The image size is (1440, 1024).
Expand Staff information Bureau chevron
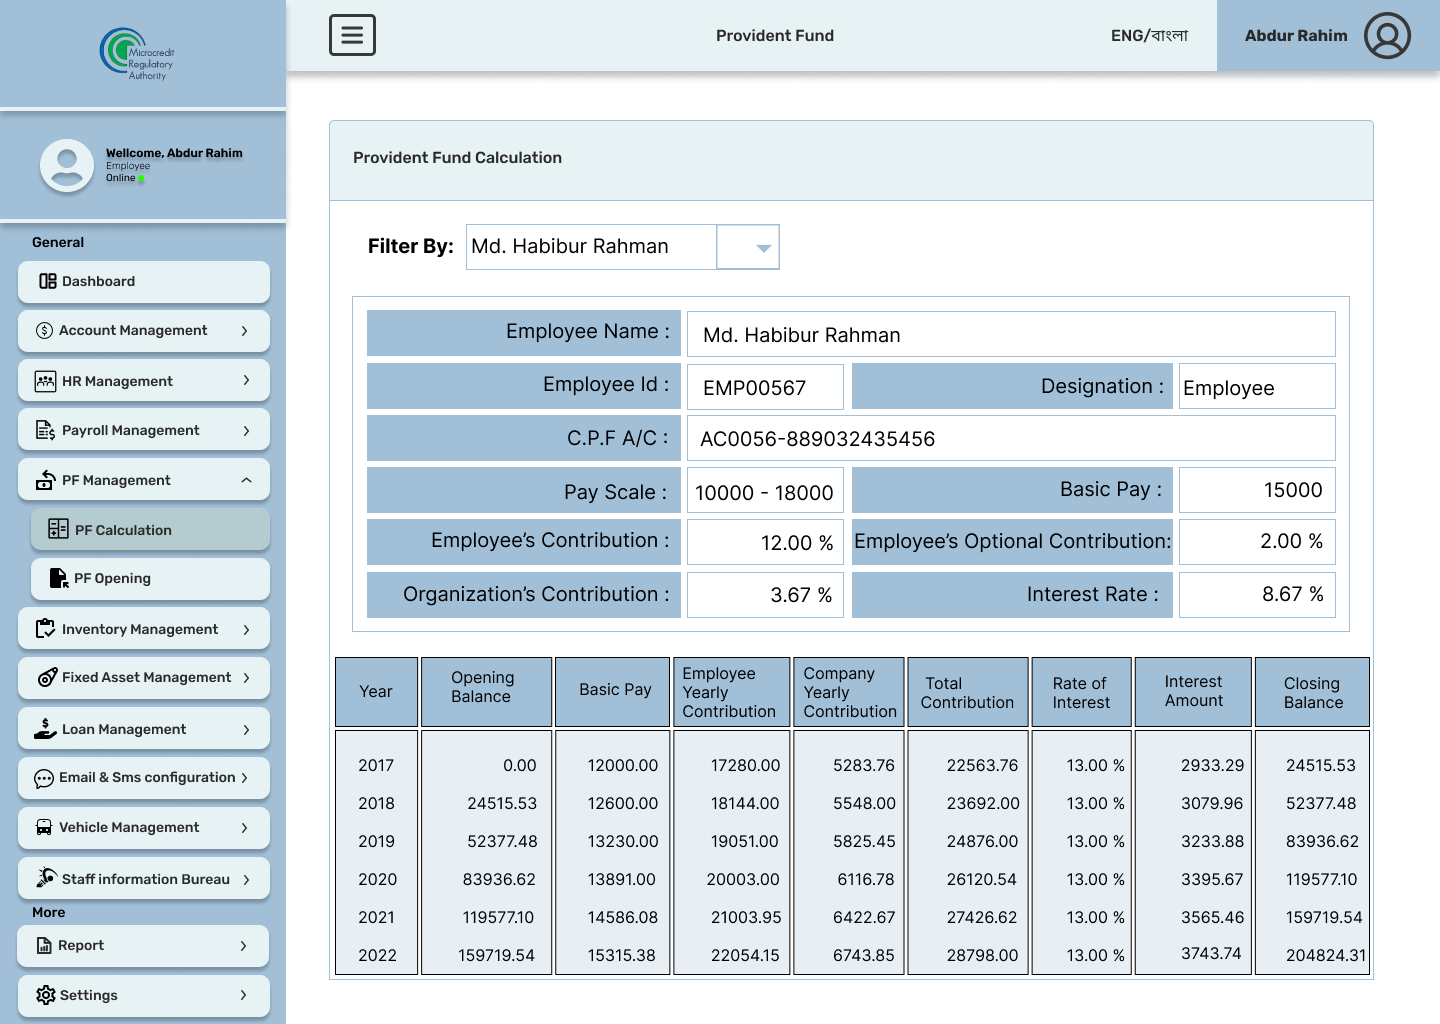tap(246, 879)
